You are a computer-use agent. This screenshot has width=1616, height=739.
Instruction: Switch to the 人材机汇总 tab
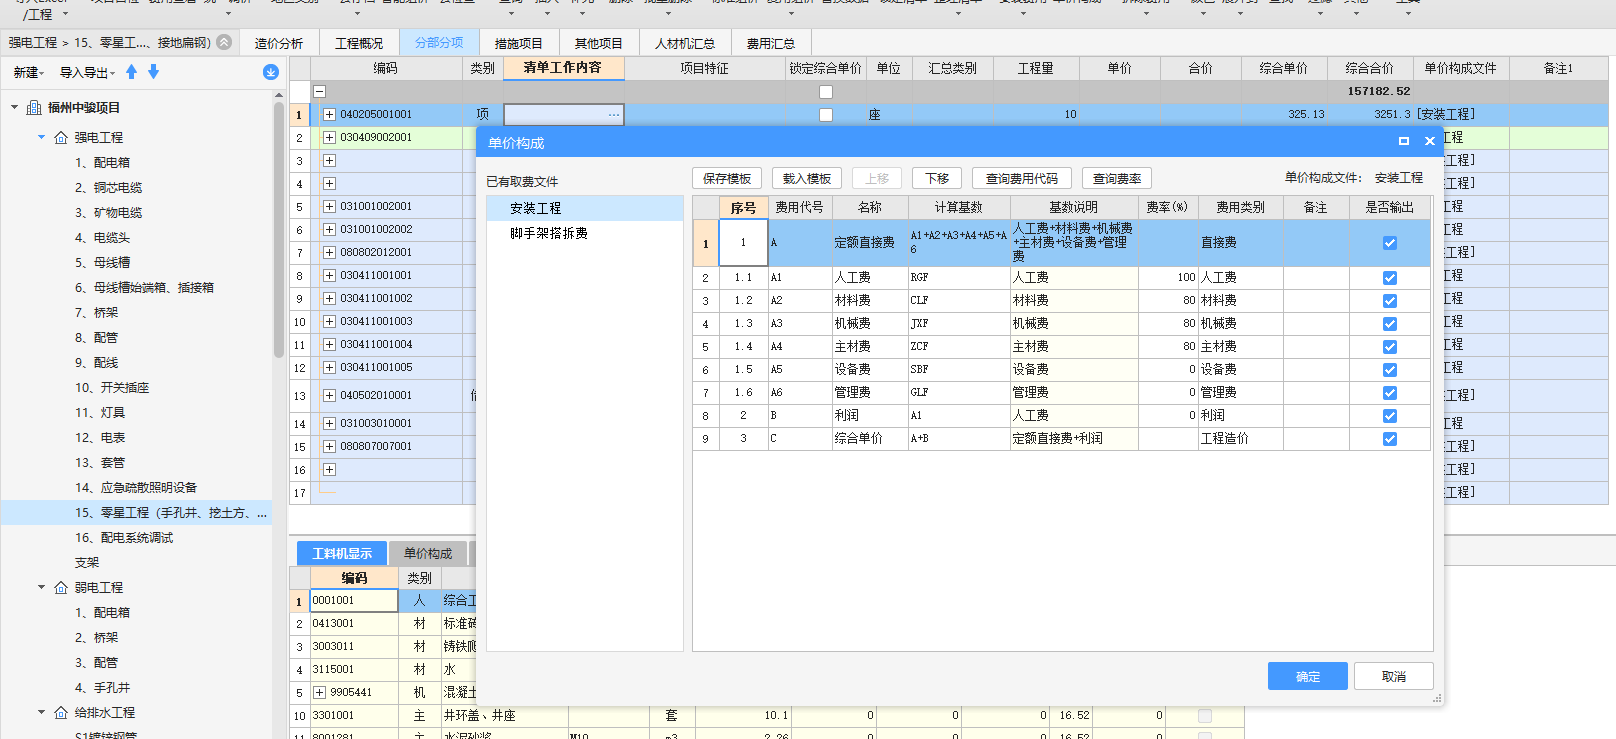coord(685,43)
